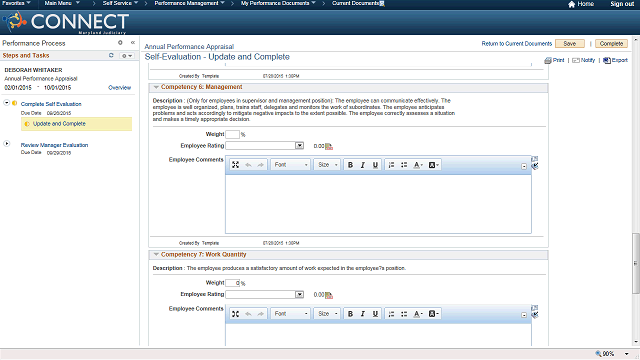
Task: Click the Sign out link
Action: point(622,4)
